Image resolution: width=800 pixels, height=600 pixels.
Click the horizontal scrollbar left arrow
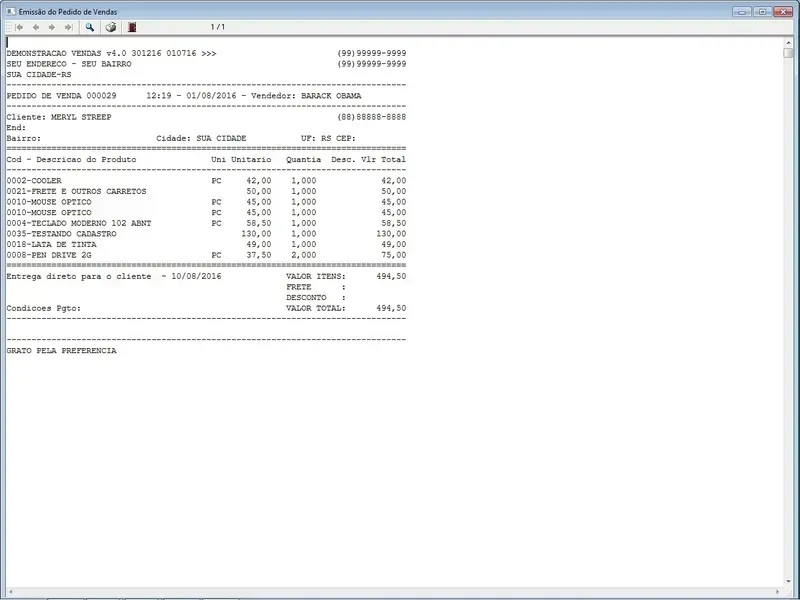tap(11, 592)
